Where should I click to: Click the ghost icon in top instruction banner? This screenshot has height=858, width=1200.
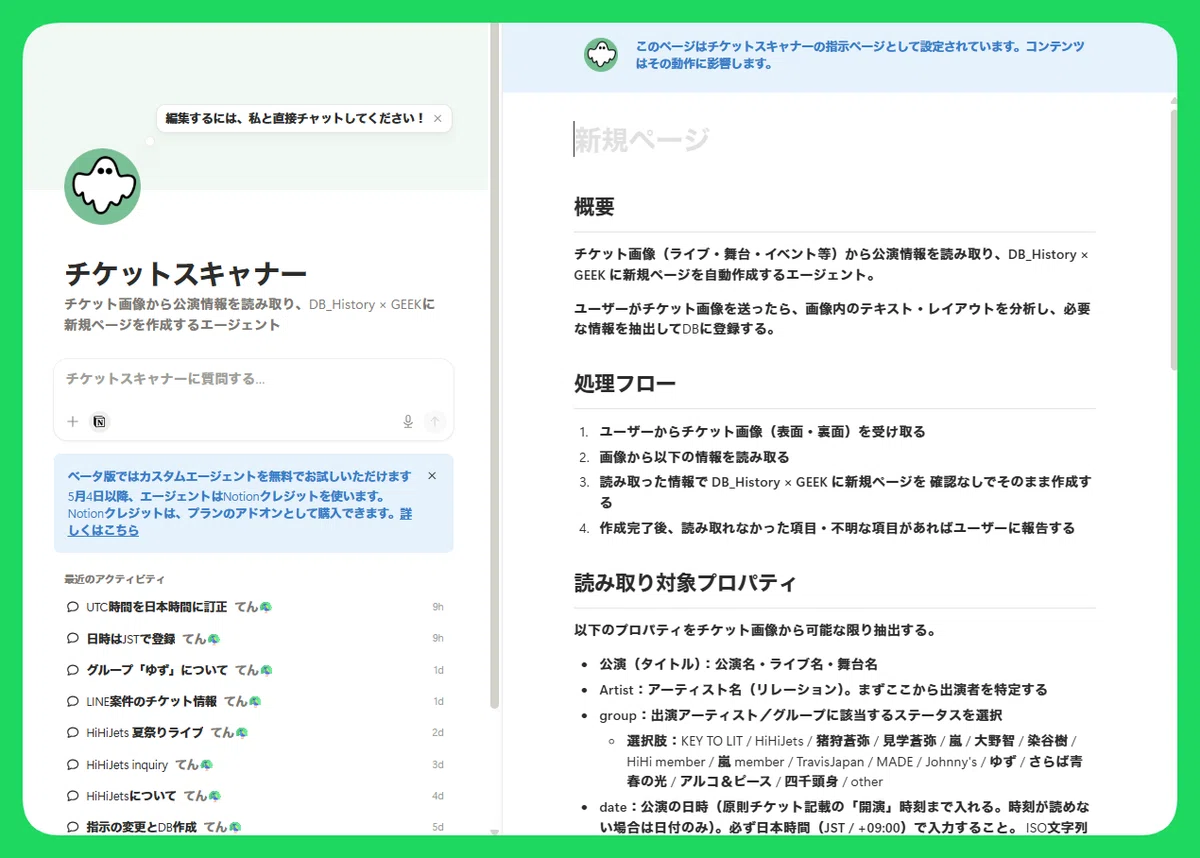pos(601,55)
